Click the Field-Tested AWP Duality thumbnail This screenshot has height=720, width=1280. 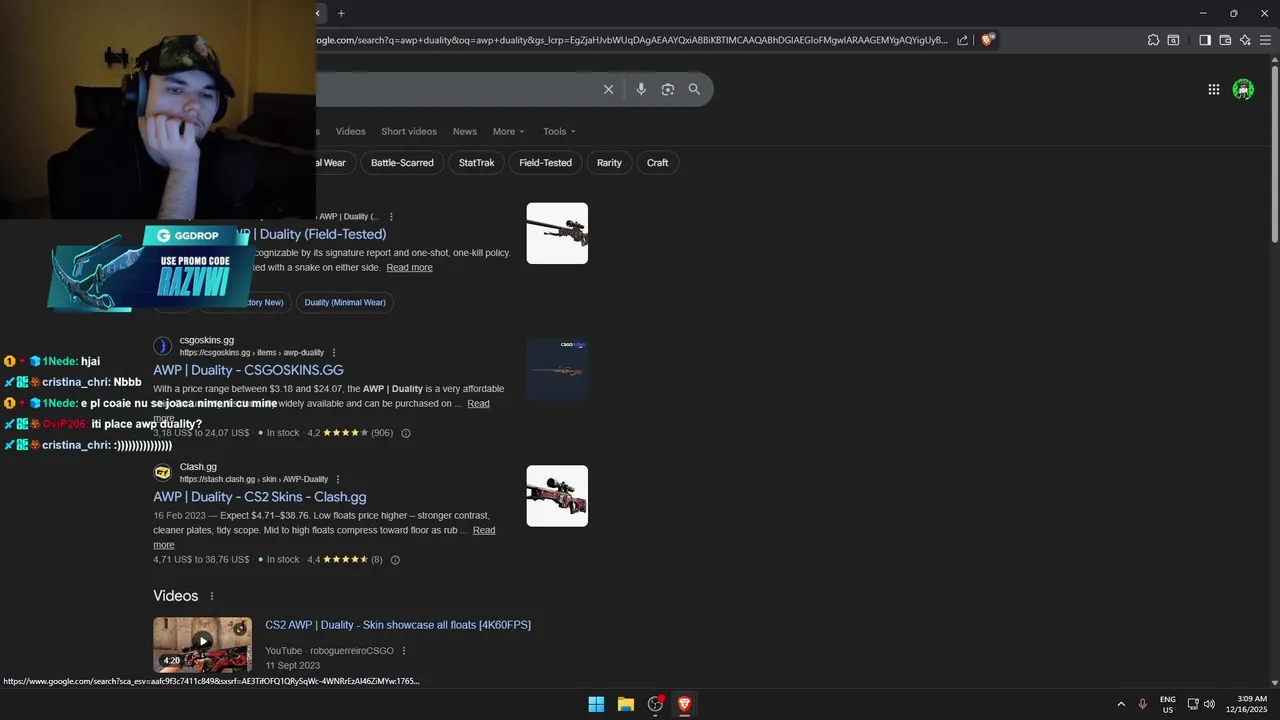tap(557, 233)
